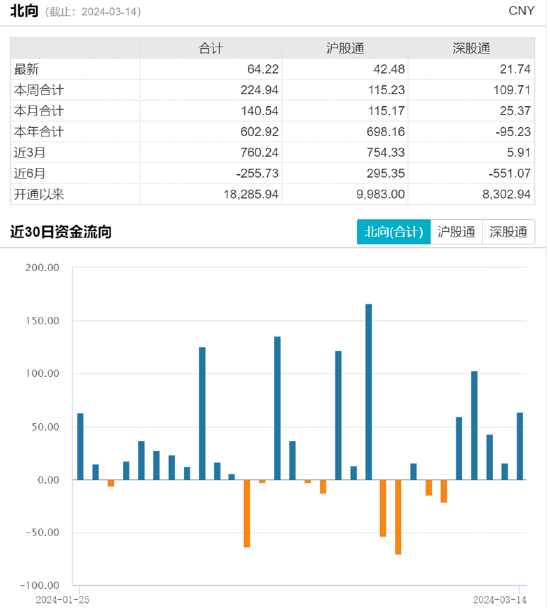Viewport: 550px width, 608px height.
Task: Click the value 42.48
Action: click(x=389, y=69)
